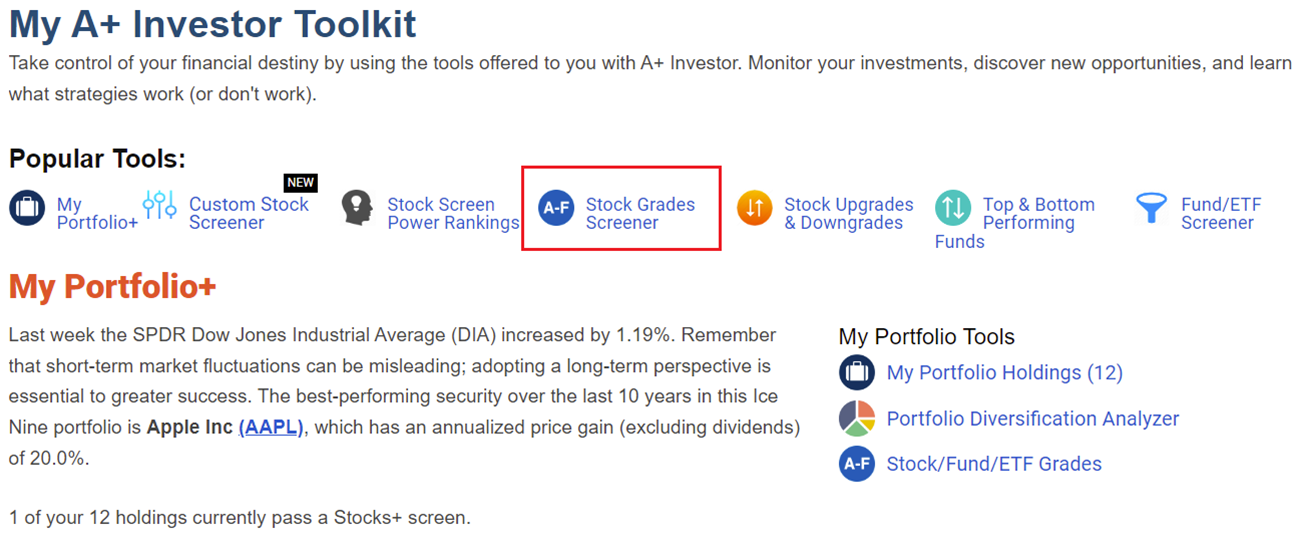The width and height of the screenshot is (1300, 545).
Task: Click the Portfolio Diversification pie chart icon
Action: pos(857,419)
